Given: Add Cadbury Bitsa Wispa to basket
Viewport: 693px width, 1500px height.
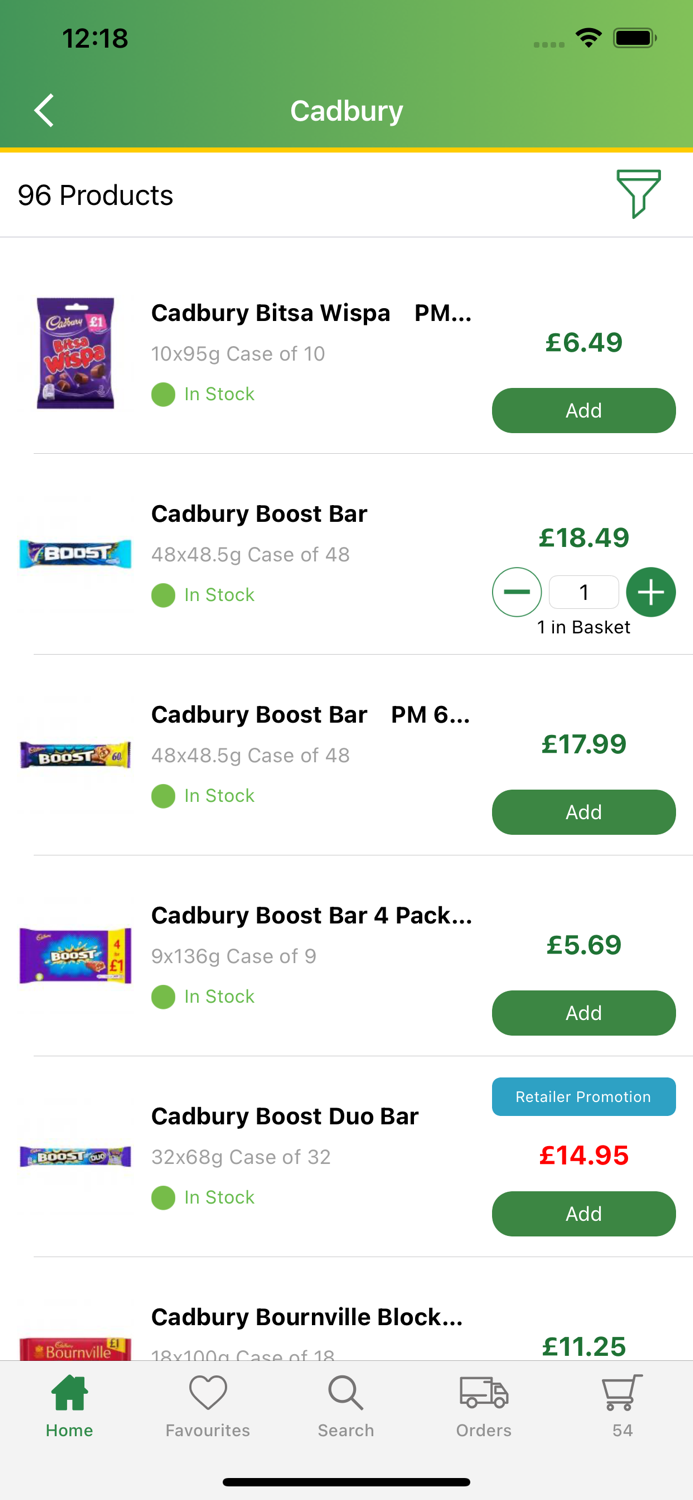Looking at the screenshot, I should (583, 410).
